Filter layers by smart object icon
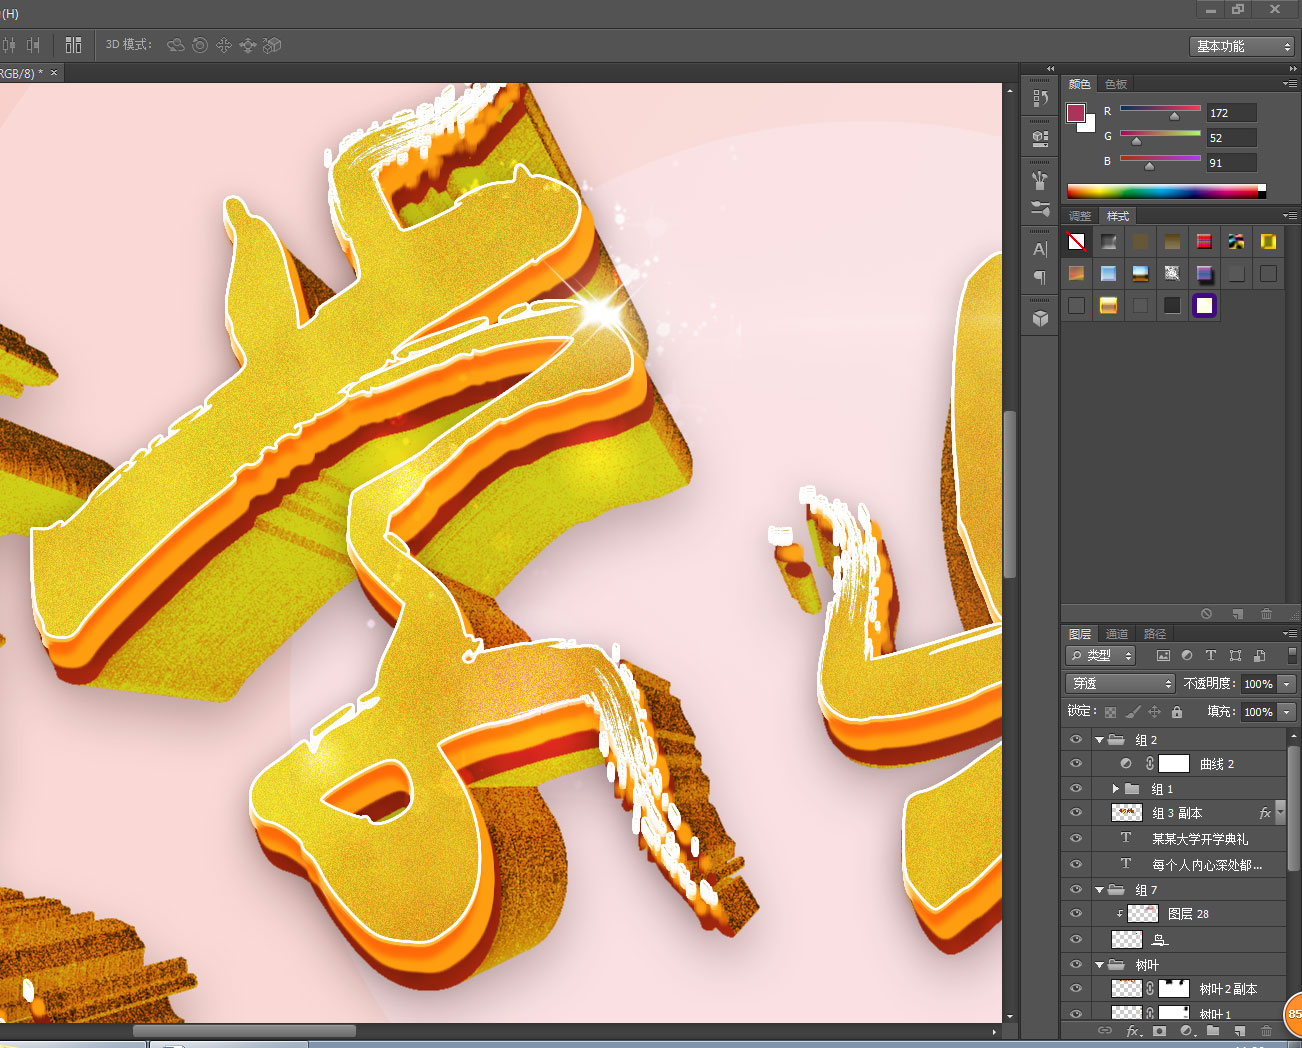Screen dimensions: 1302x1048 tap(1259, 656)
